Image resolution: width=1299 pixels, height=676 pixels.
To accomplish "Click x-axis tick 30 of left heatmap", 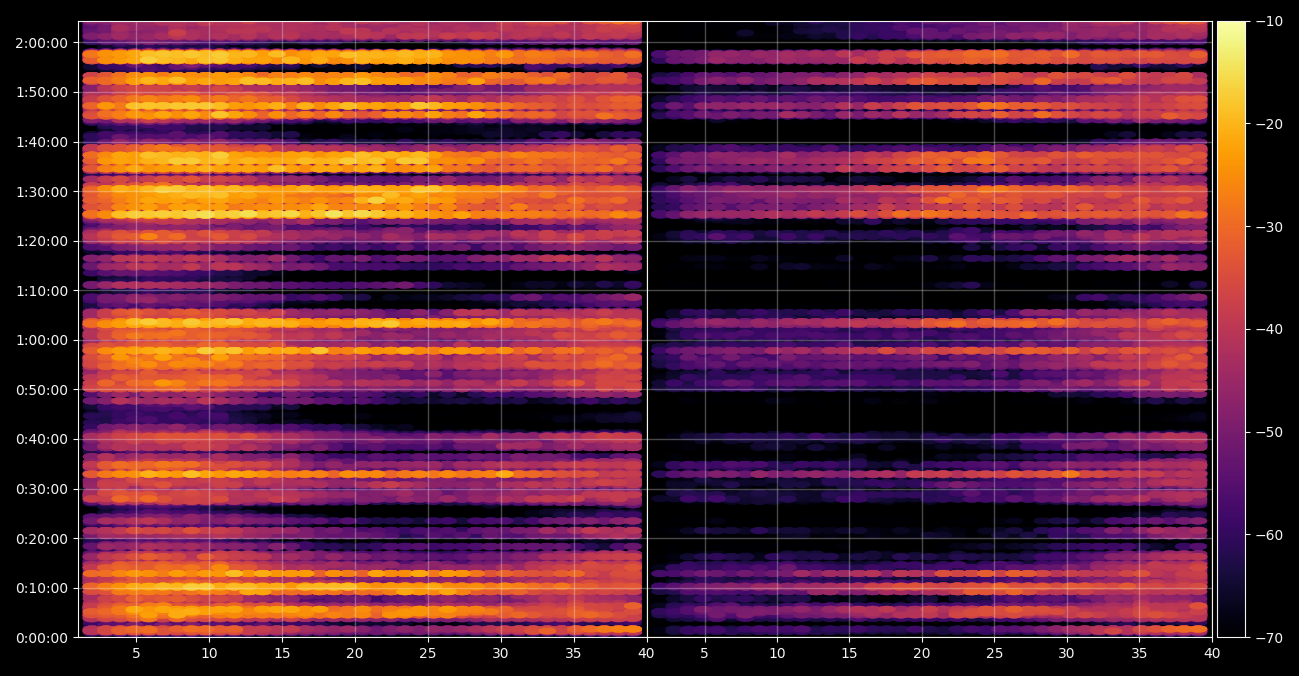I will point(501,654).
